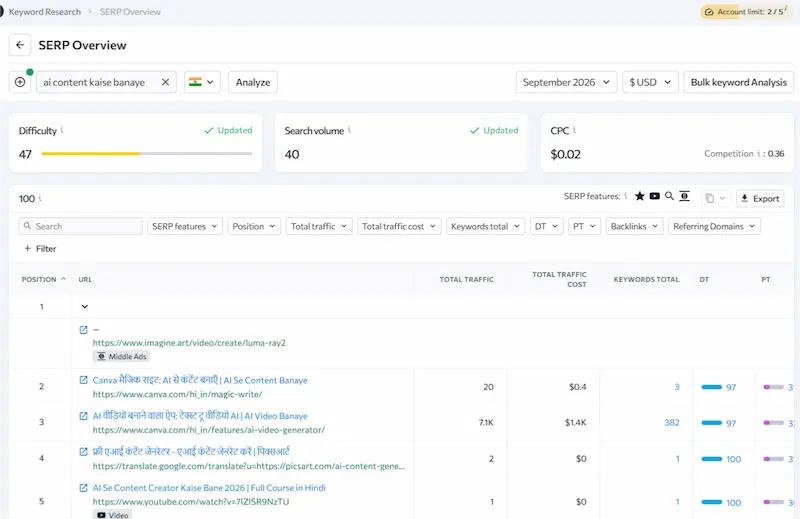The image size is (800, 519).
Task: Open the India flag country selector
Action: point(202,82)
